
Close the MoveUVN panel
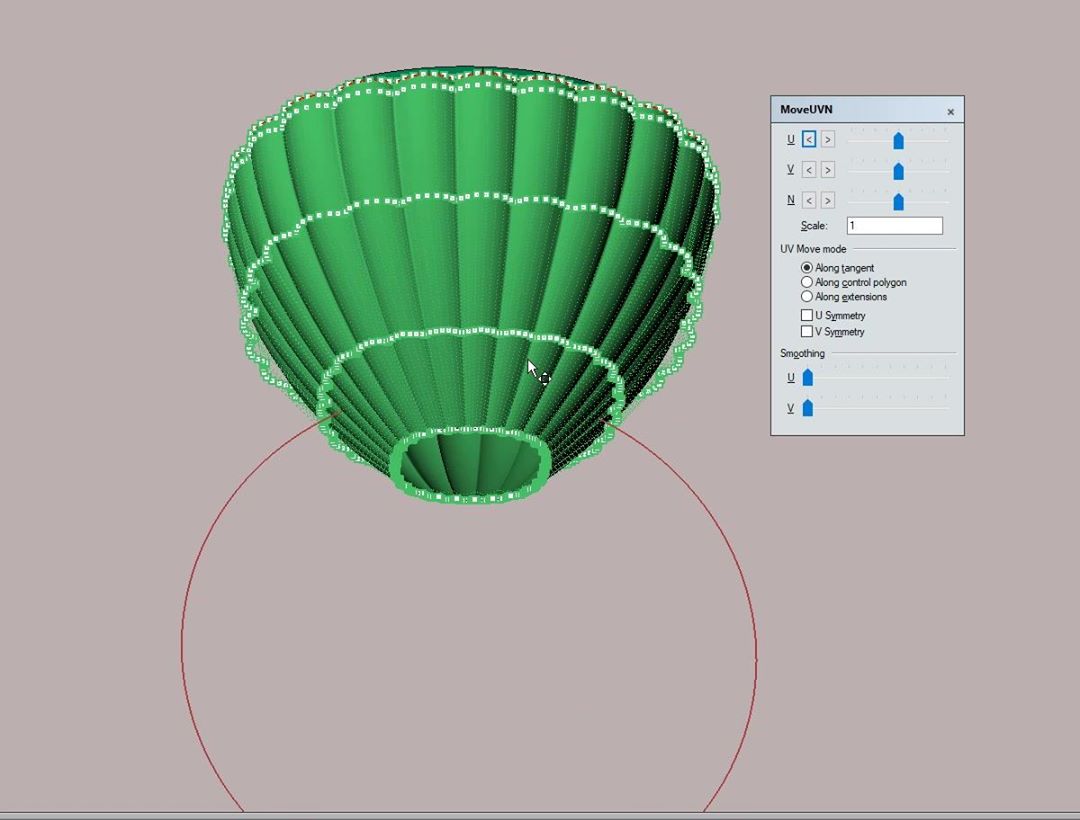pyautogui.click(x=951, y=112)
